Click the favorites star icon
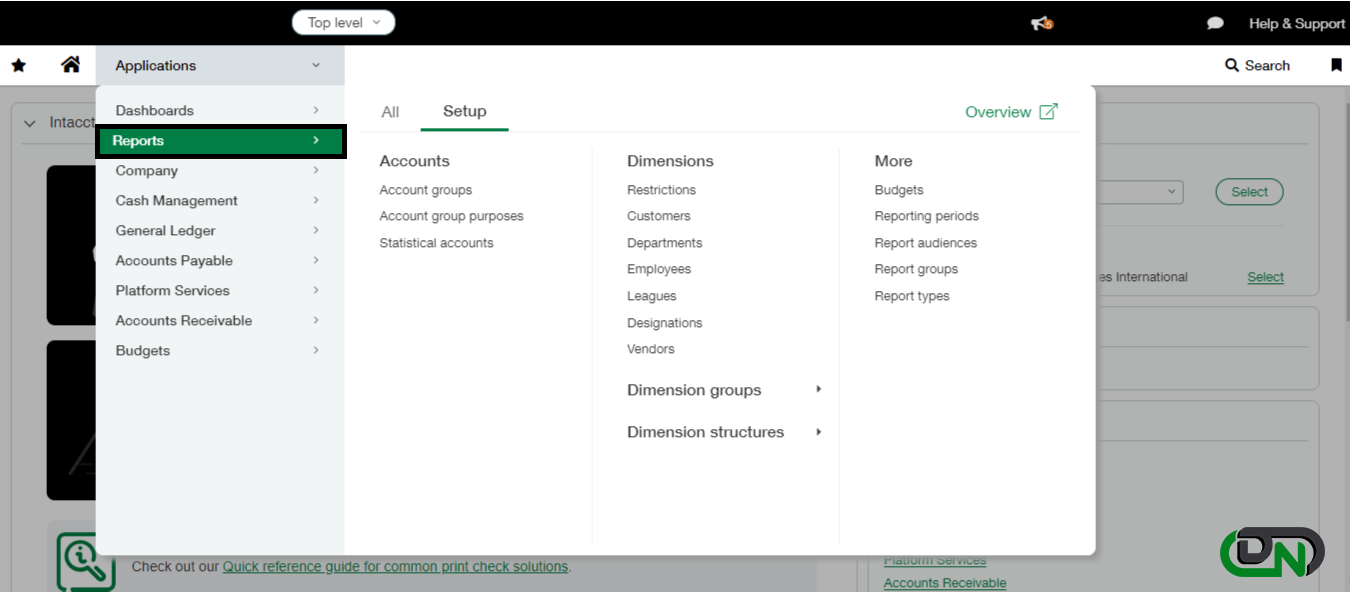 pos(18,64)
